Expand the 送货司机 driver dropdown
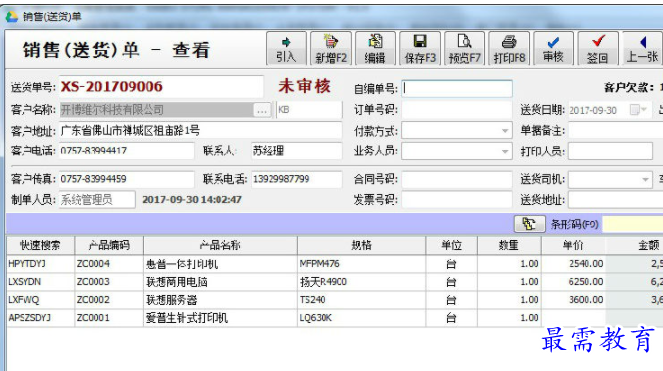 645,179
